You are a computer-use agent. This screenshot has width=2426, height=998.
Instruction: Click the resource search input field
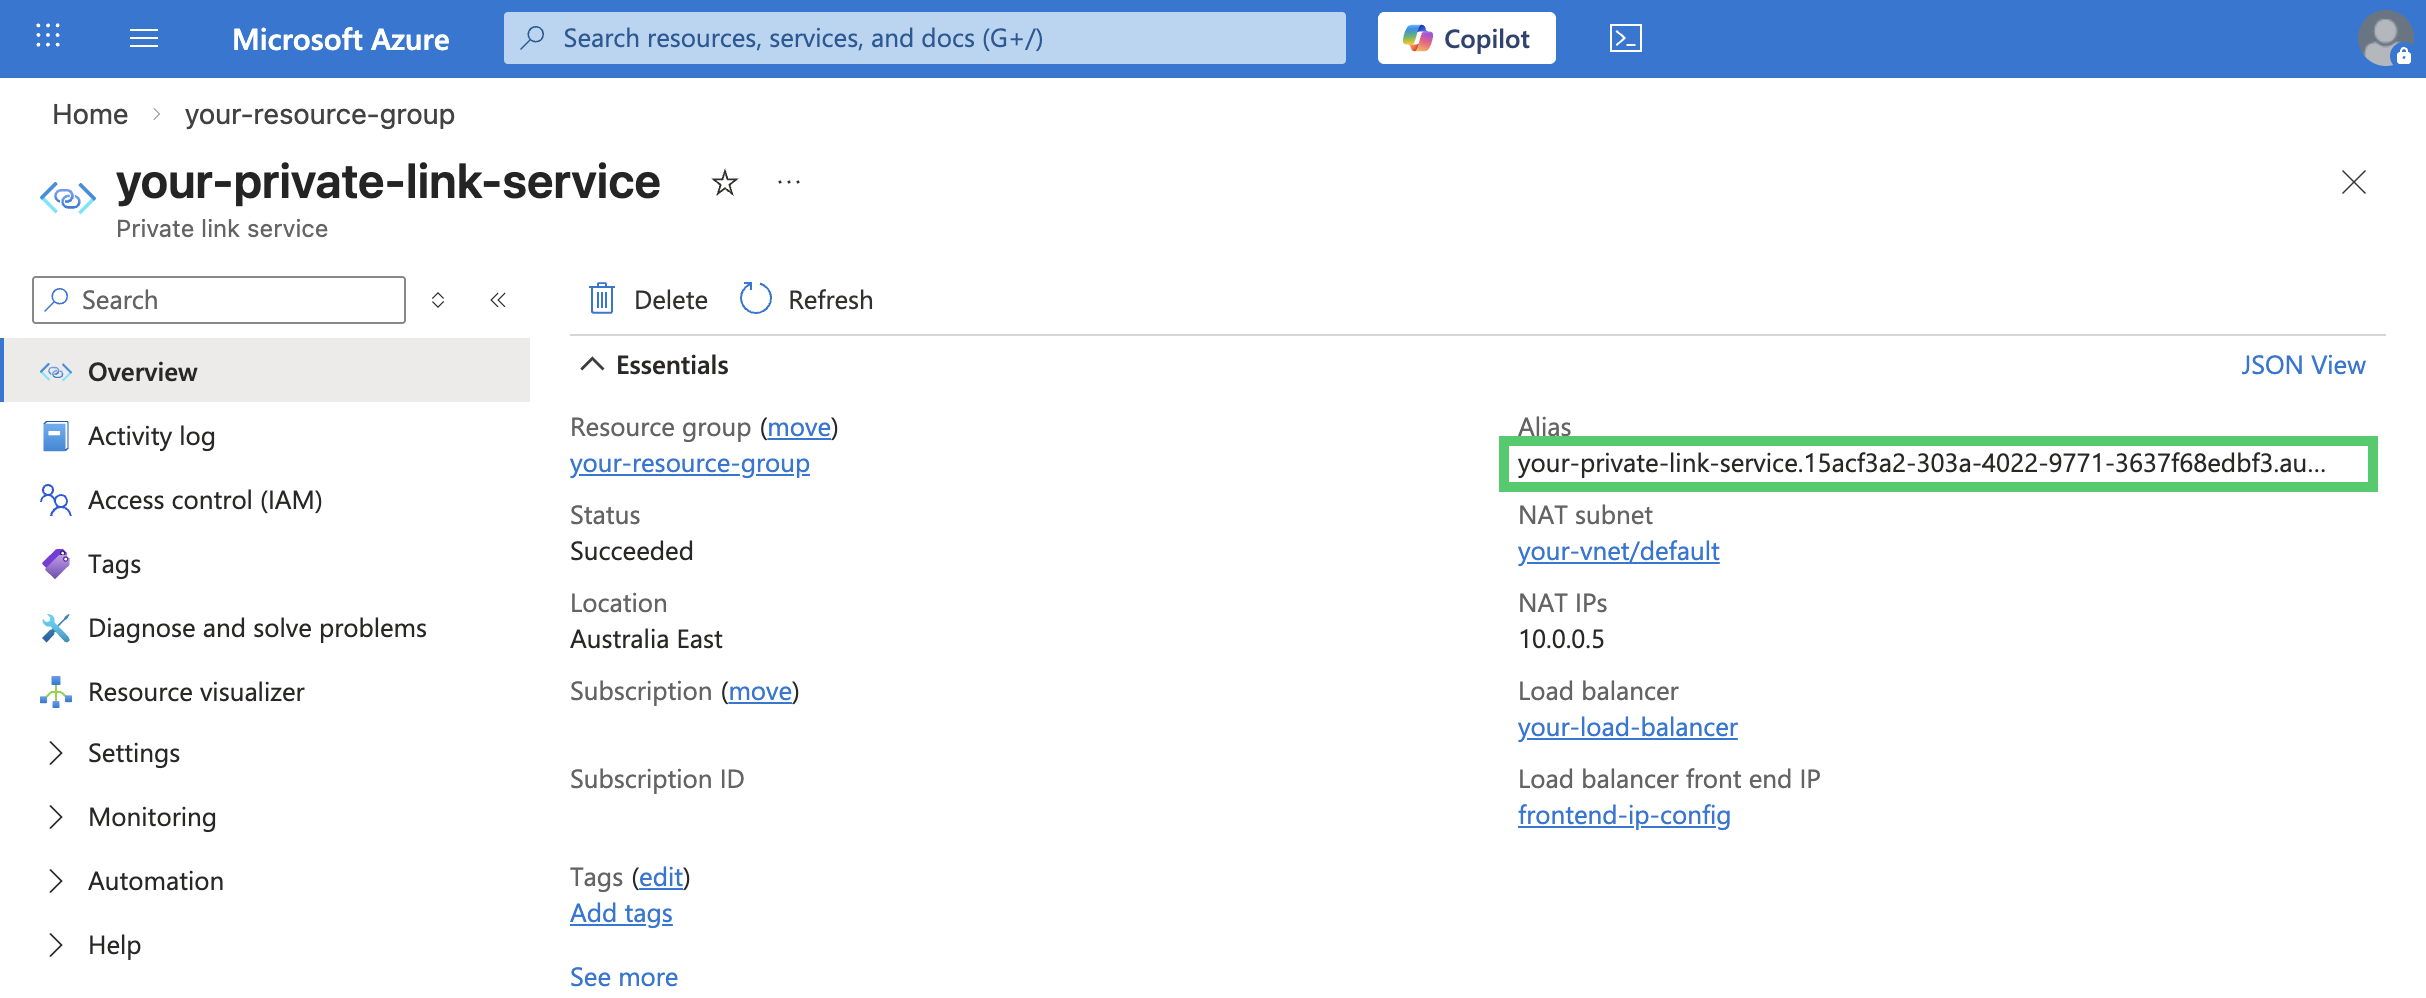pos(924,38)
